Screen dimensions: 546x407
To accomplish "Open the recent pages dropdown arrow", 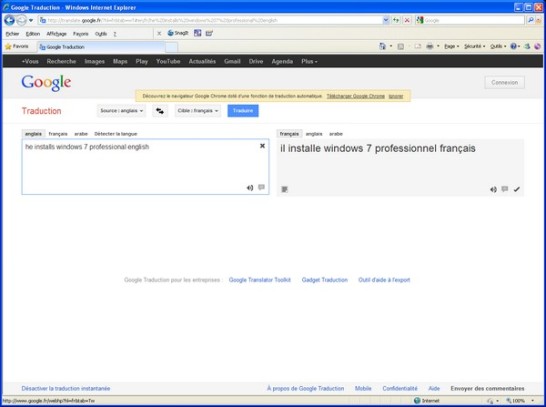I will tap(31, 21).
